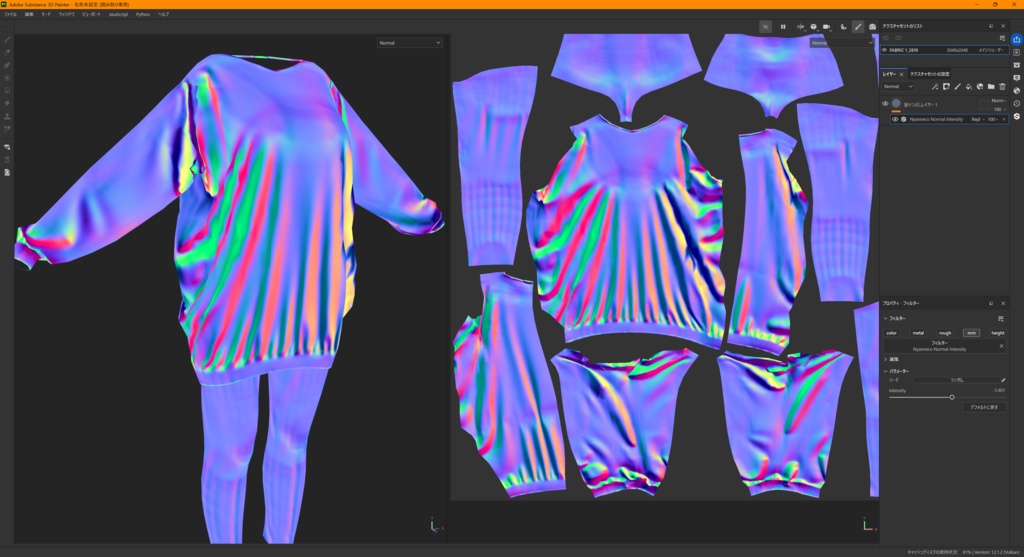This screenshot has height=557, width=1024.
Task: Click the seed ランダム button
Action: [957, 380]
